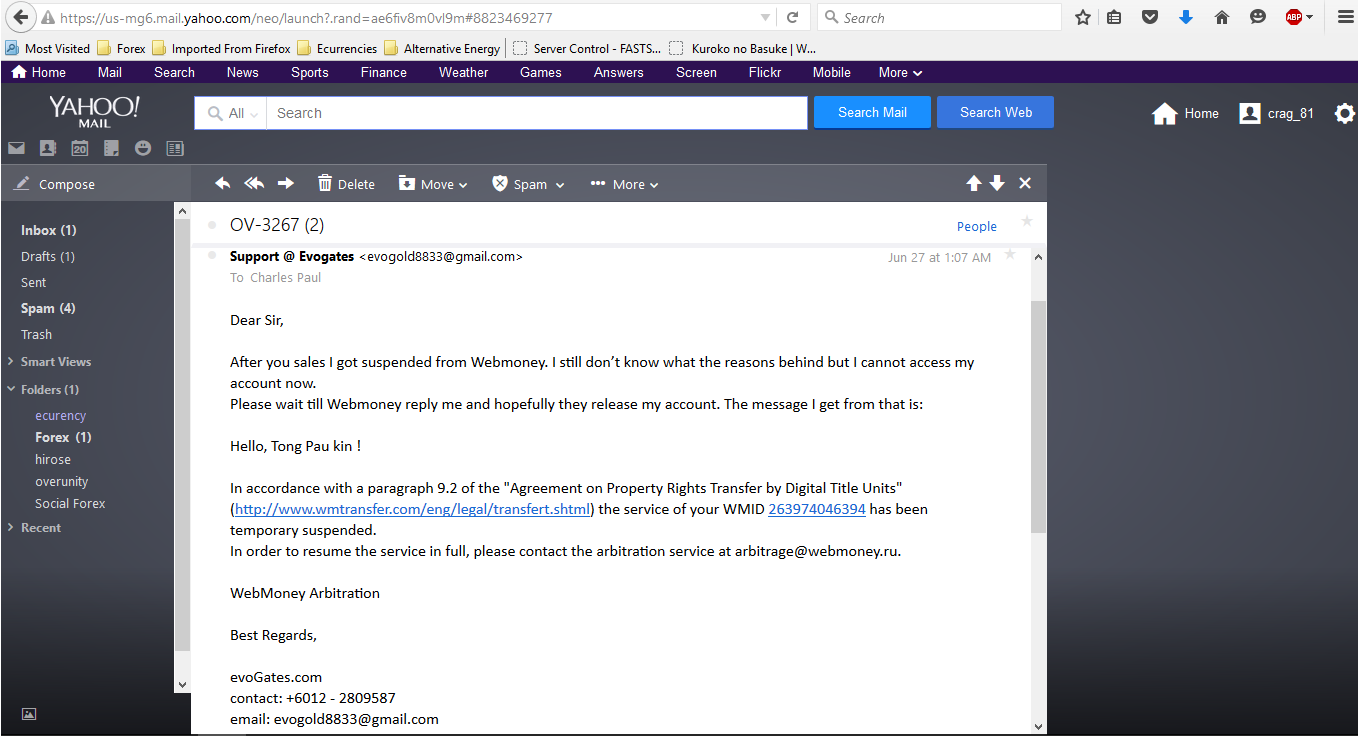Image resolution: width=1358 pixels, height=738 pixels.
Task: Bookmark this page with the star icon
Action: pos(1083,17)
